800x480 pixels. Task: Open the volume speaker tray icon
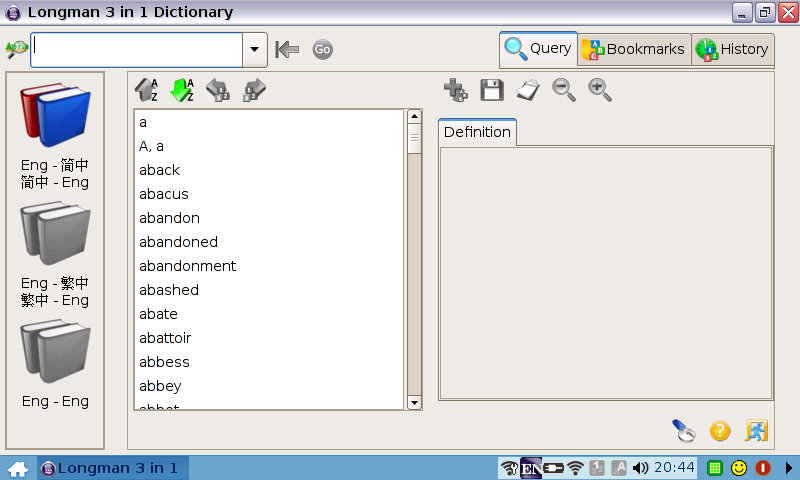coord(640,468)
